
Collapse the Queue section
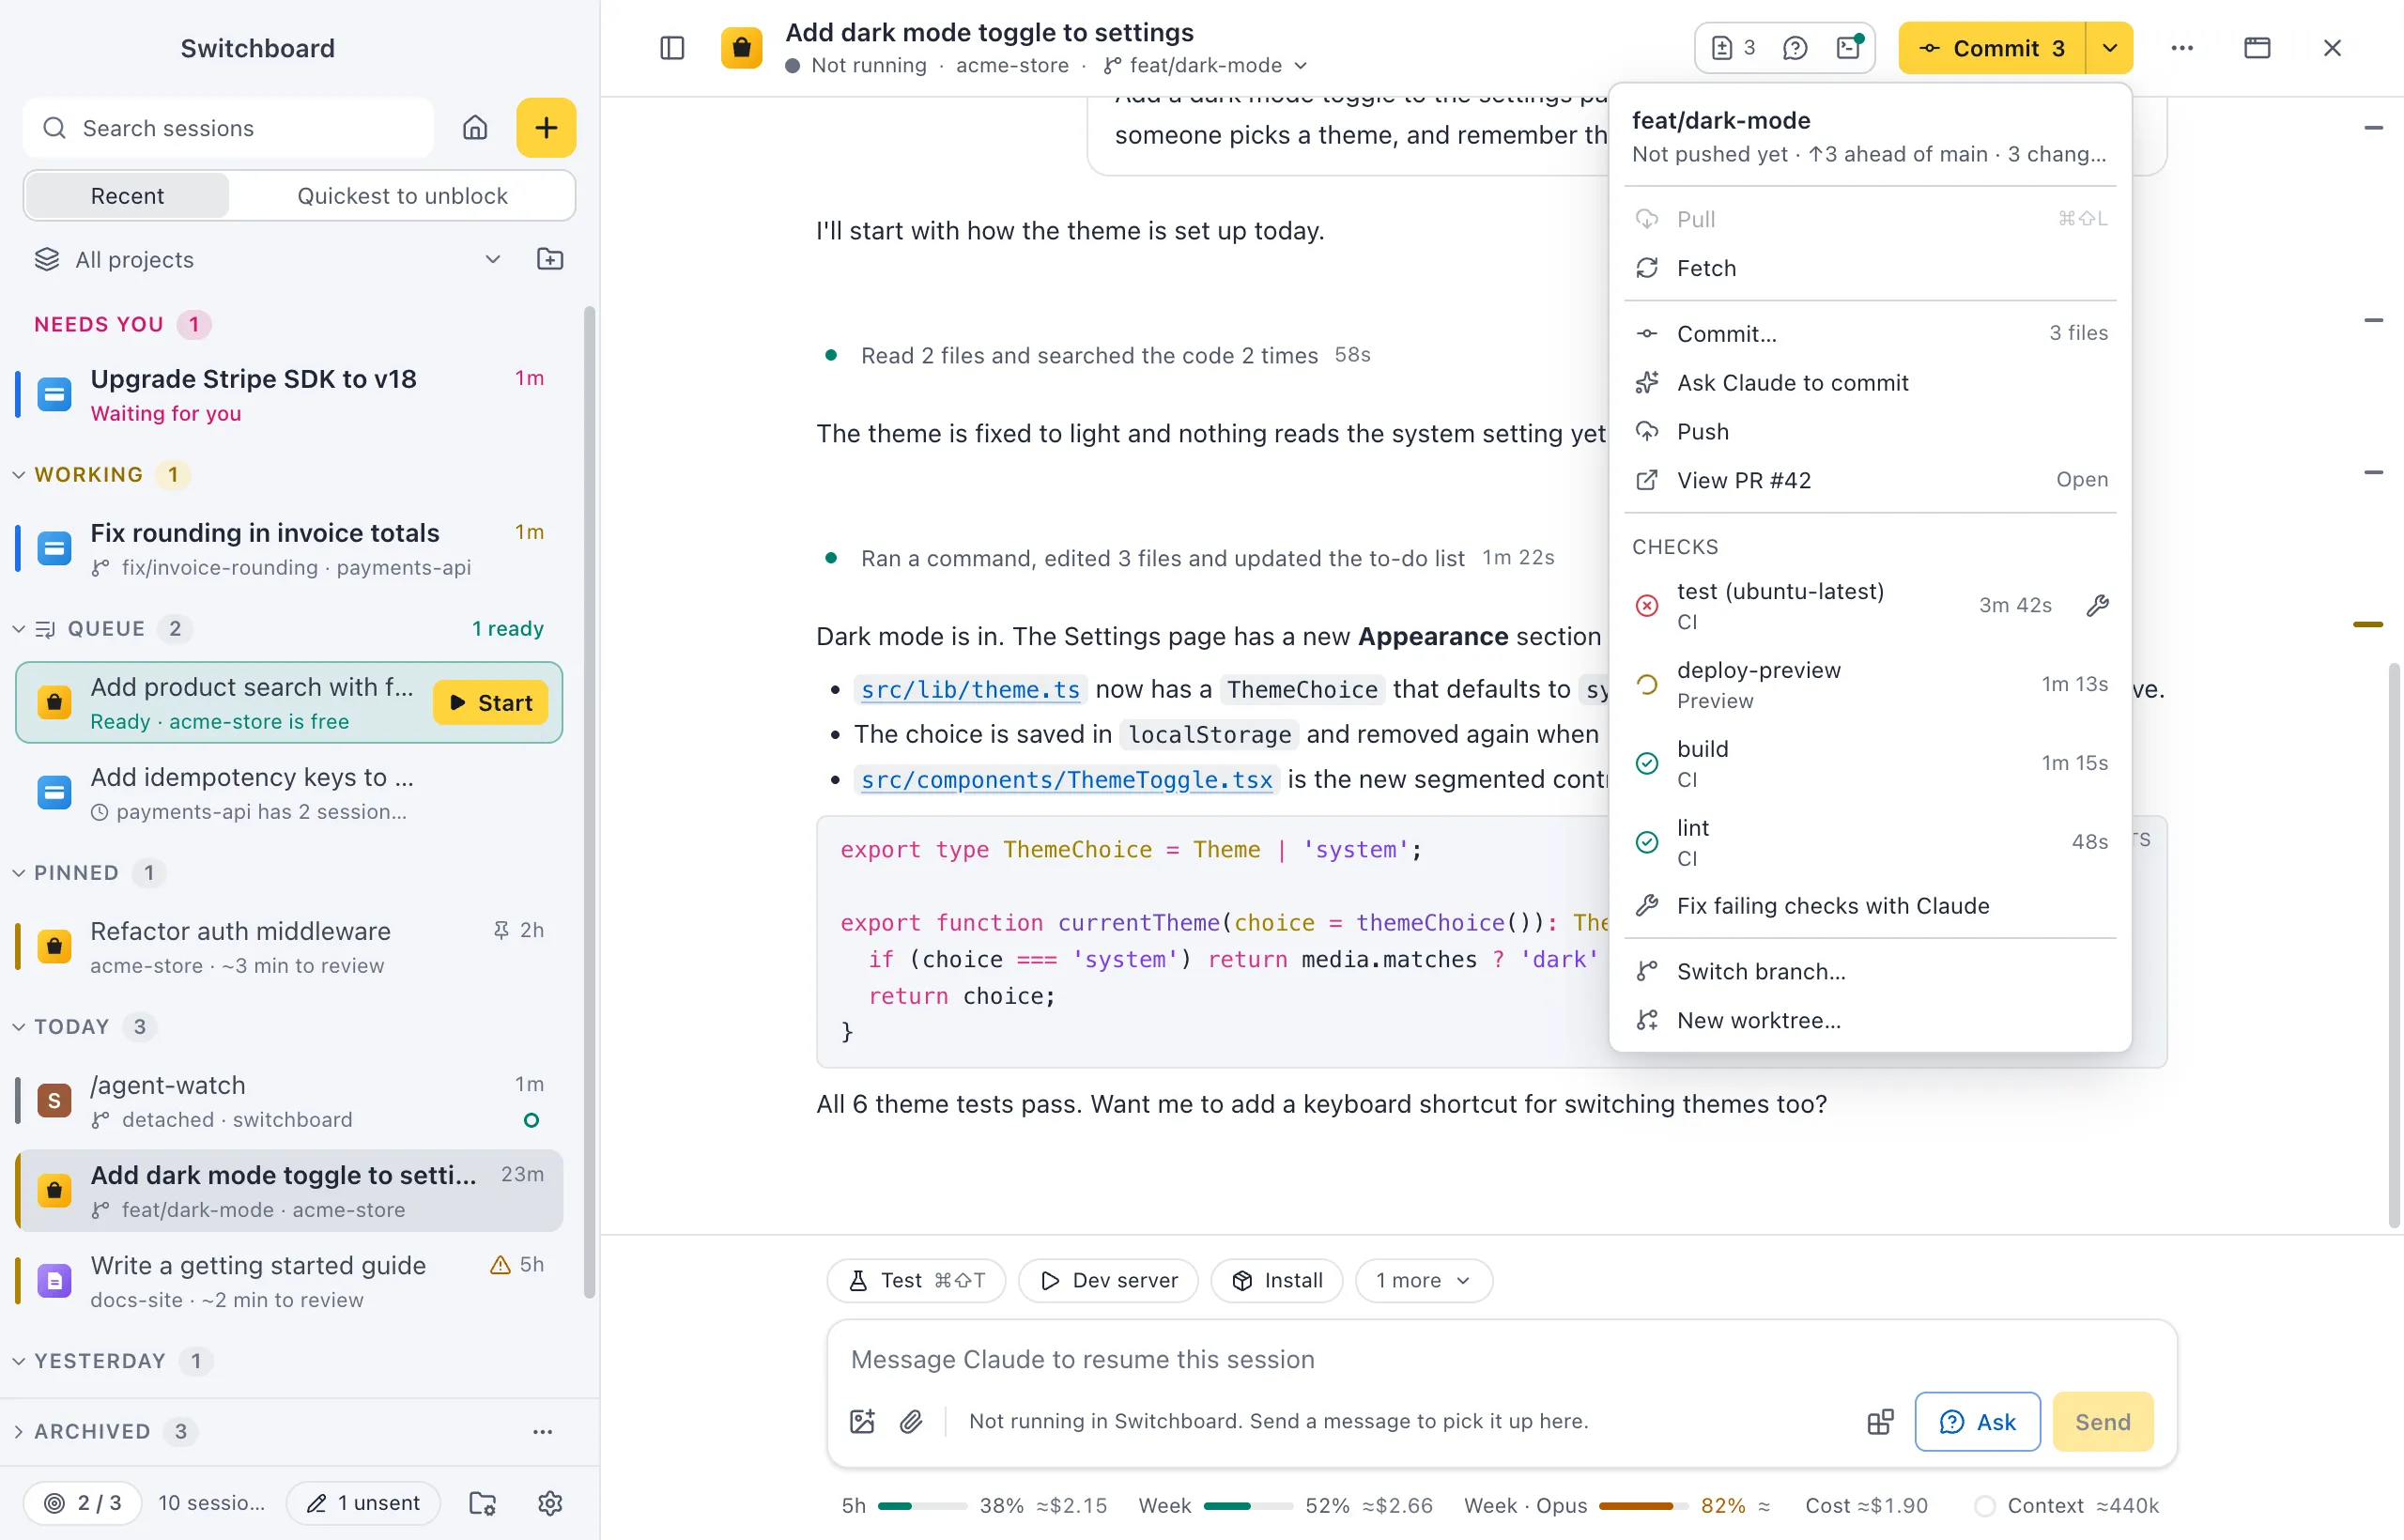(x=19, y=629)
